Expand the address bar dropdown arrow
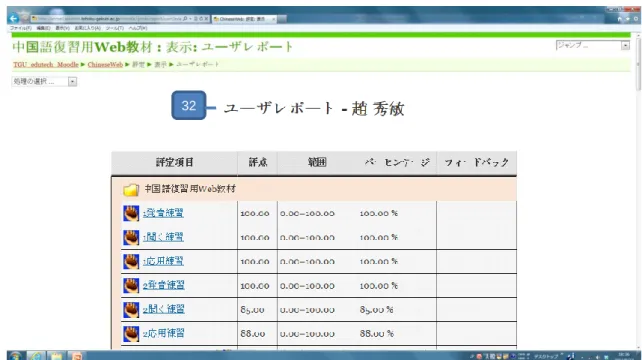Screen dimensions: 642x360 (190, 19)
